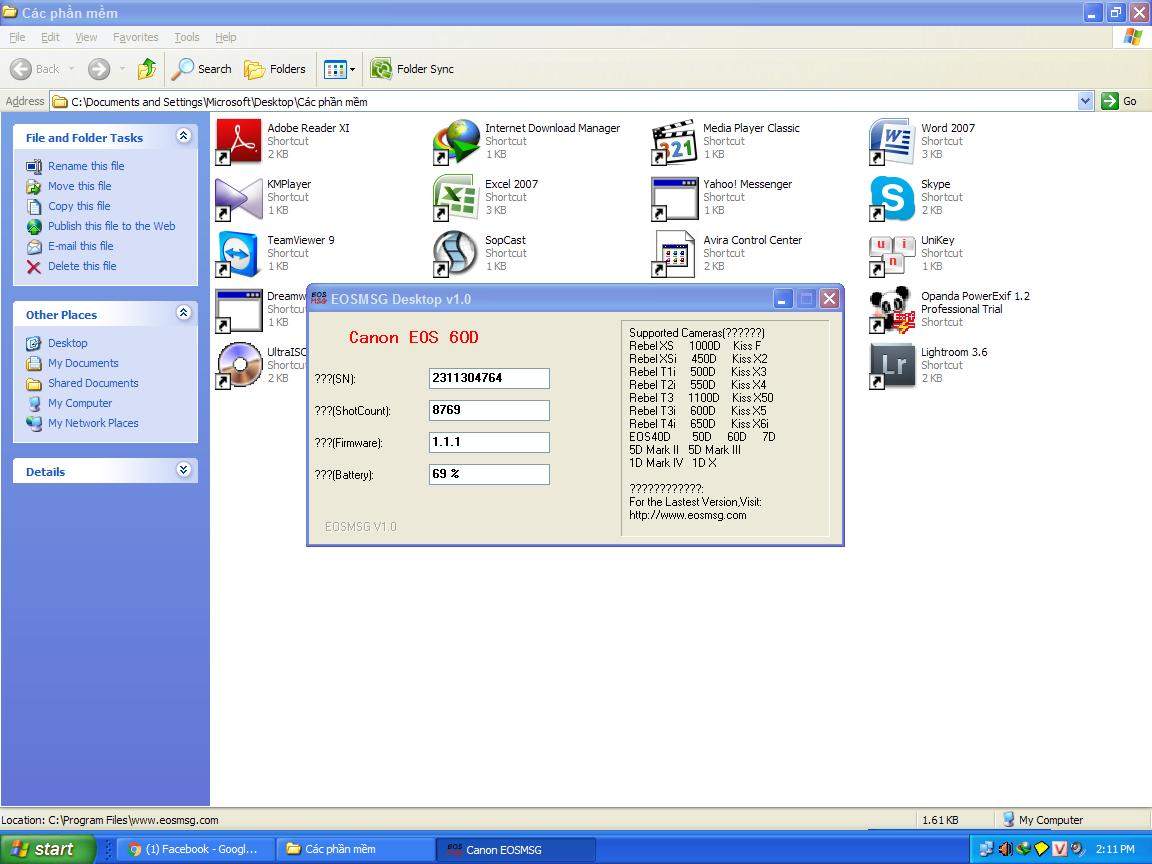
Task: Switch to Các phần mềm taskbar button
Action: click(356, 849)
